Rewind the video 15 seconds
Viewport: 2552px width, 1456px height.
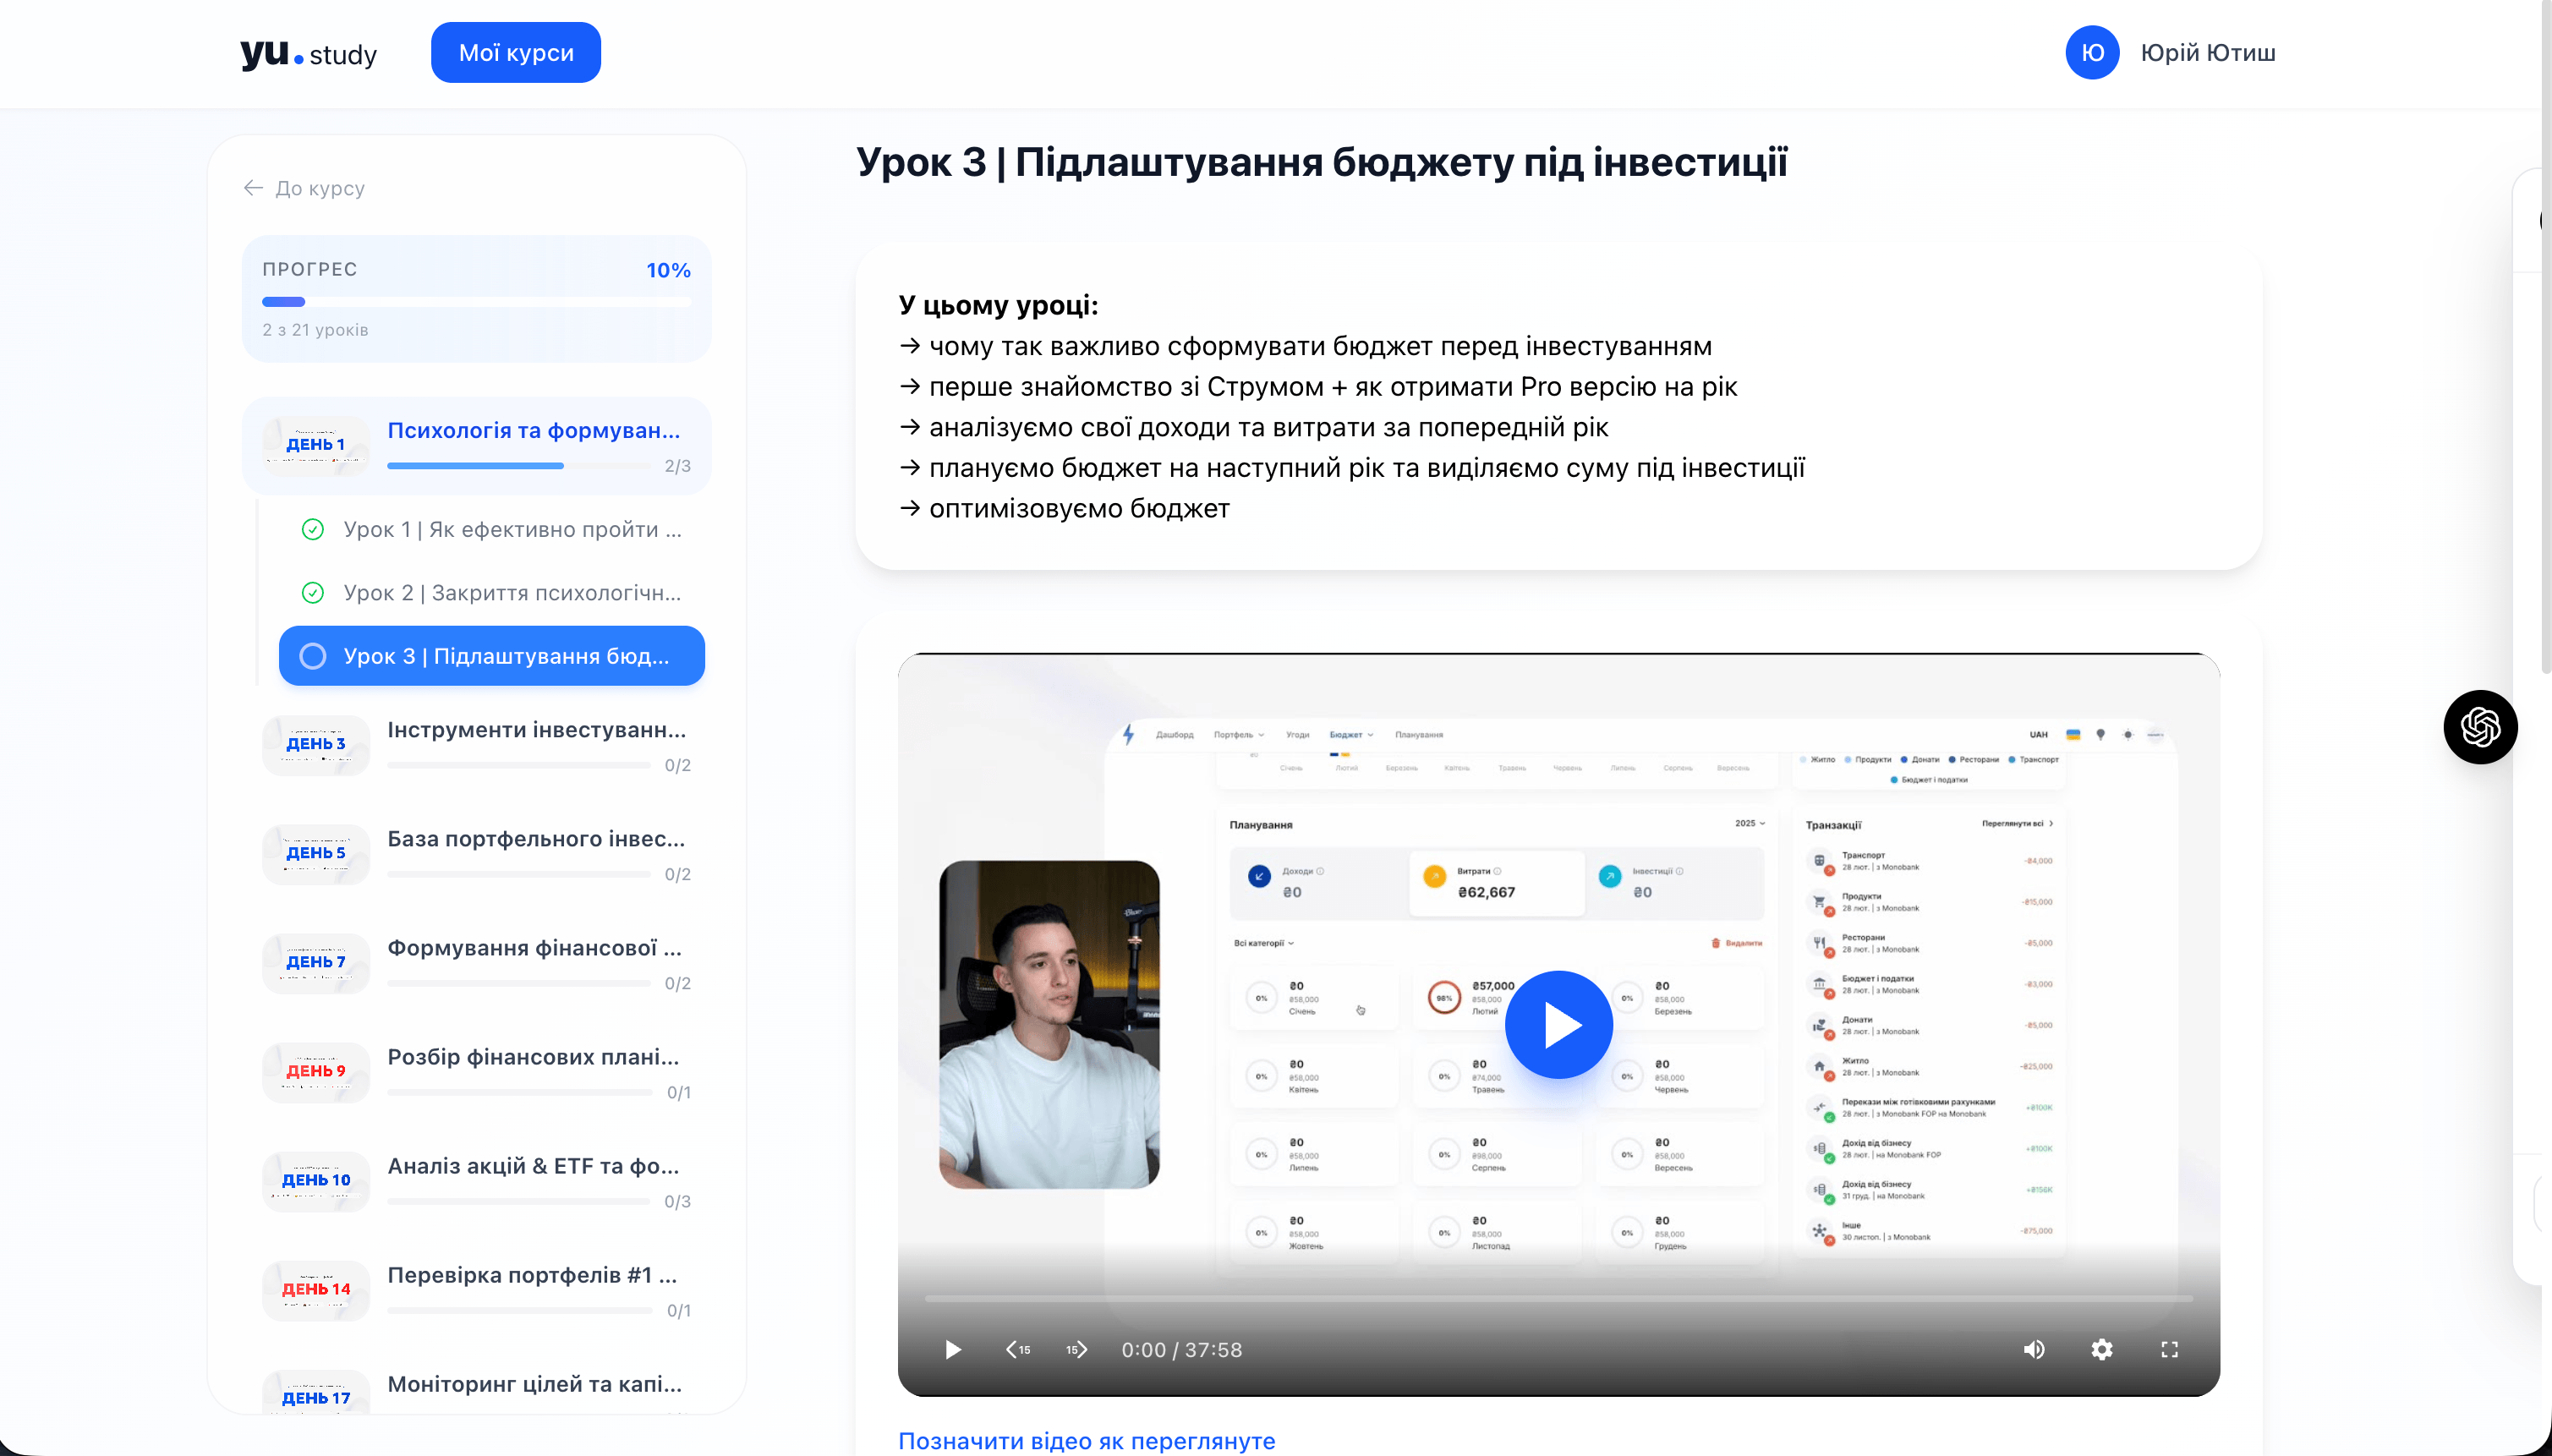pyautogui.click(x=1018, y=1349)
